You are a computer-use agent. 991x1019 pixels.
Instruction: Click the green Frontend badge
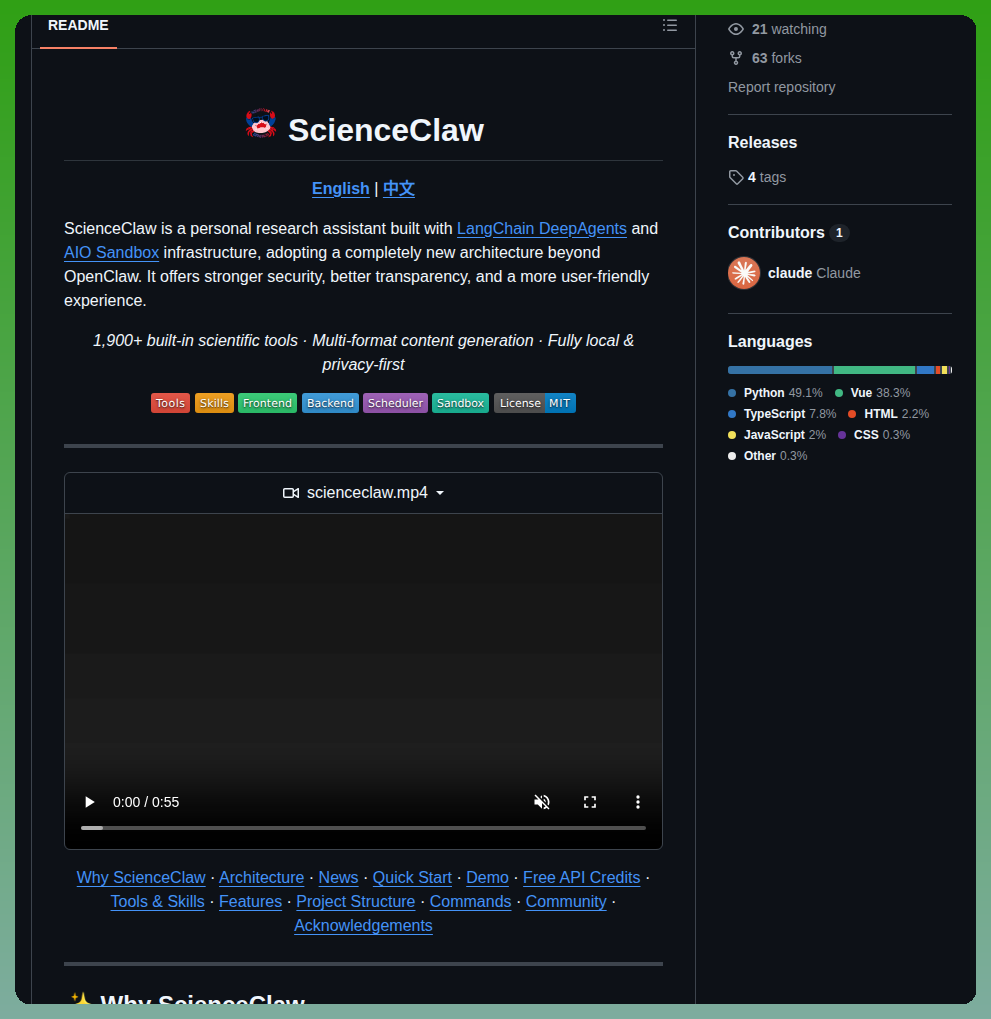pos(267,403)
